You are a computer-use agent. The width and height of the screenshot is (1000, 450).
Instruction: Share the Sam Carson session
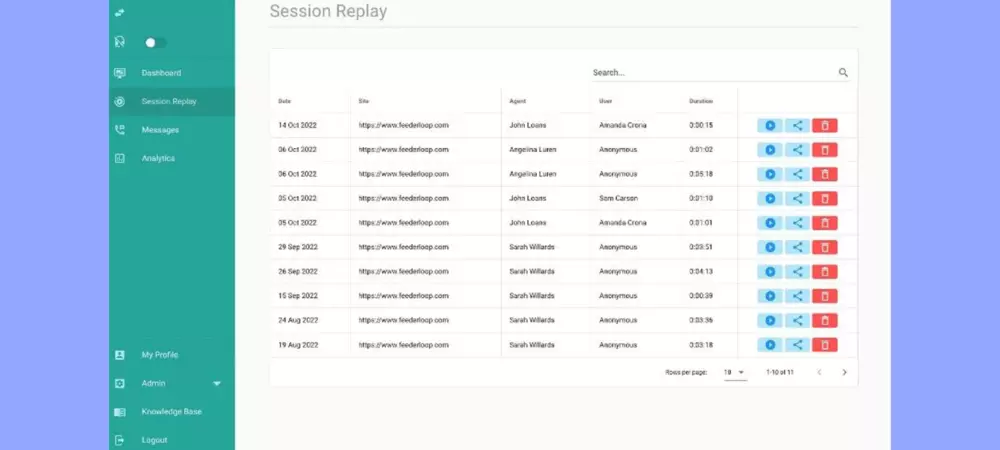coord(797,198)
